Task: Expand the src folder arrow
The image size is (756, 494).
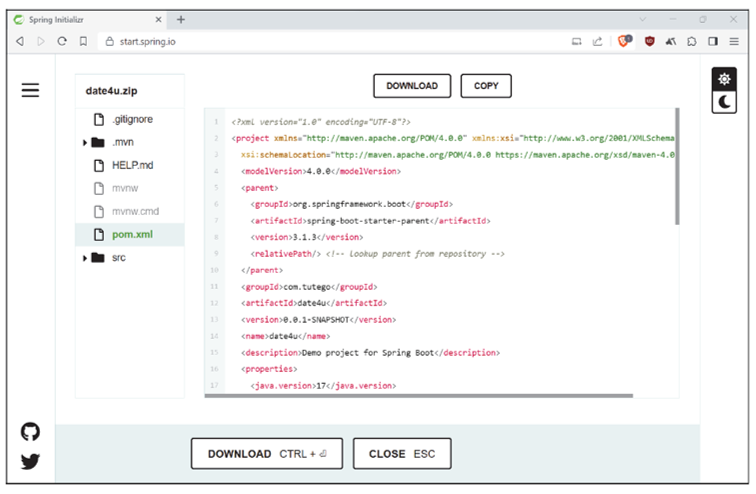Action: pyautogui.click(x=84, y=258)
